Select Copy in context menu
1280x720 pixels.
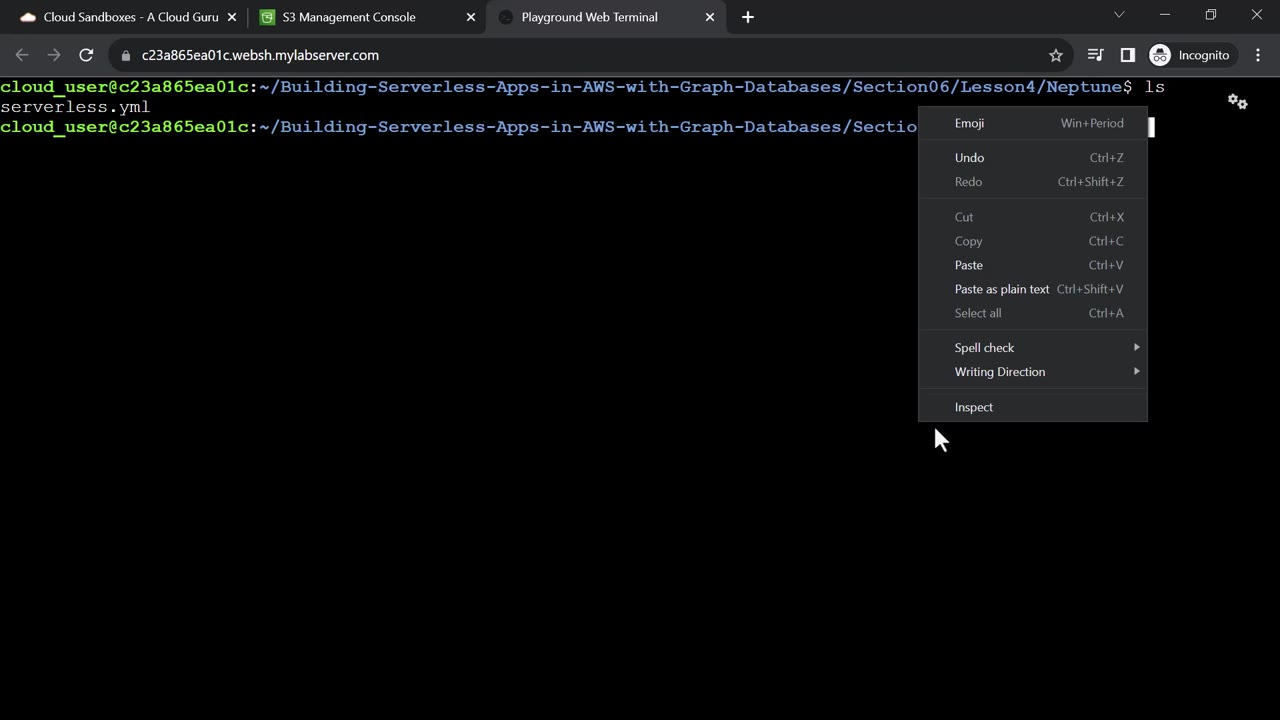[x=1033, y=241]
